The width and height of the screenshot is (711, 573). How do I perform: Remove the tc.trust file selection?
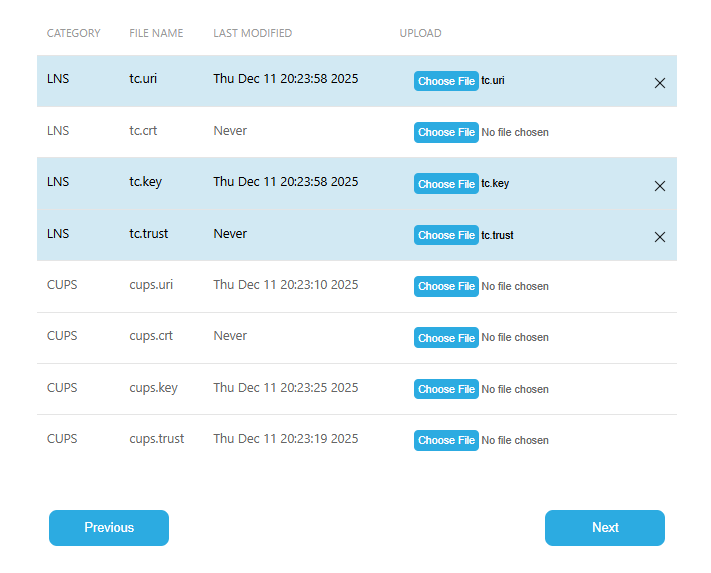point(659,237)
